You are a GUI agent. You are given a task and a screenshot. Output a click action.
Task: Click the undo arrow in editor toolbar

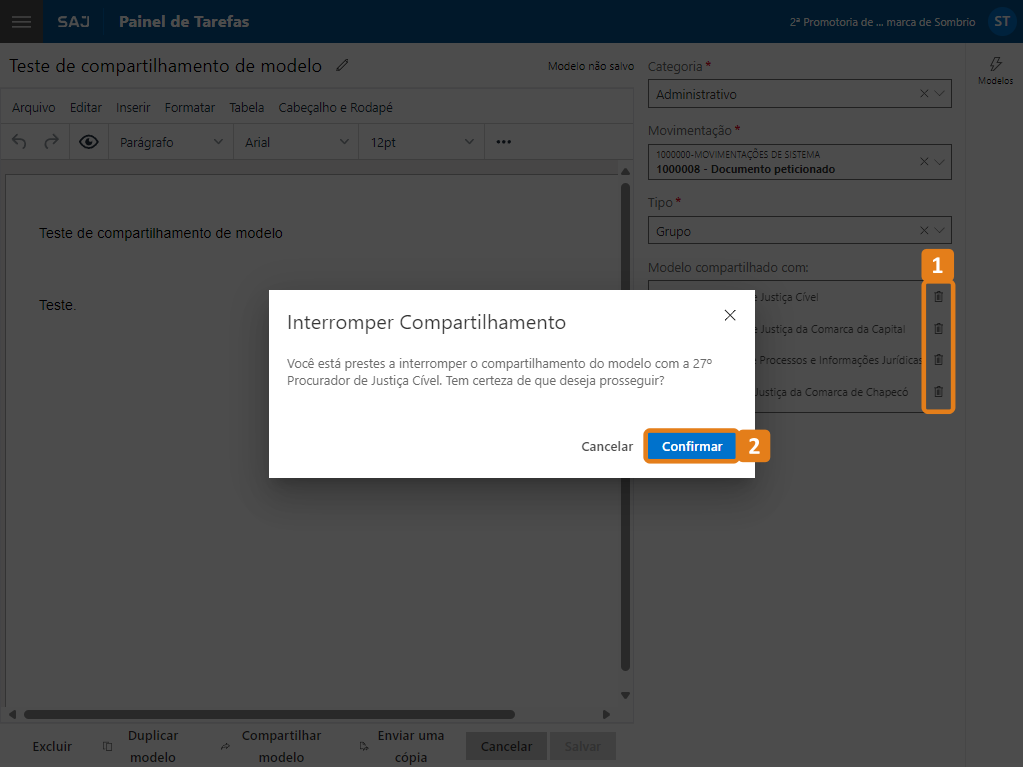coord(19,142)
